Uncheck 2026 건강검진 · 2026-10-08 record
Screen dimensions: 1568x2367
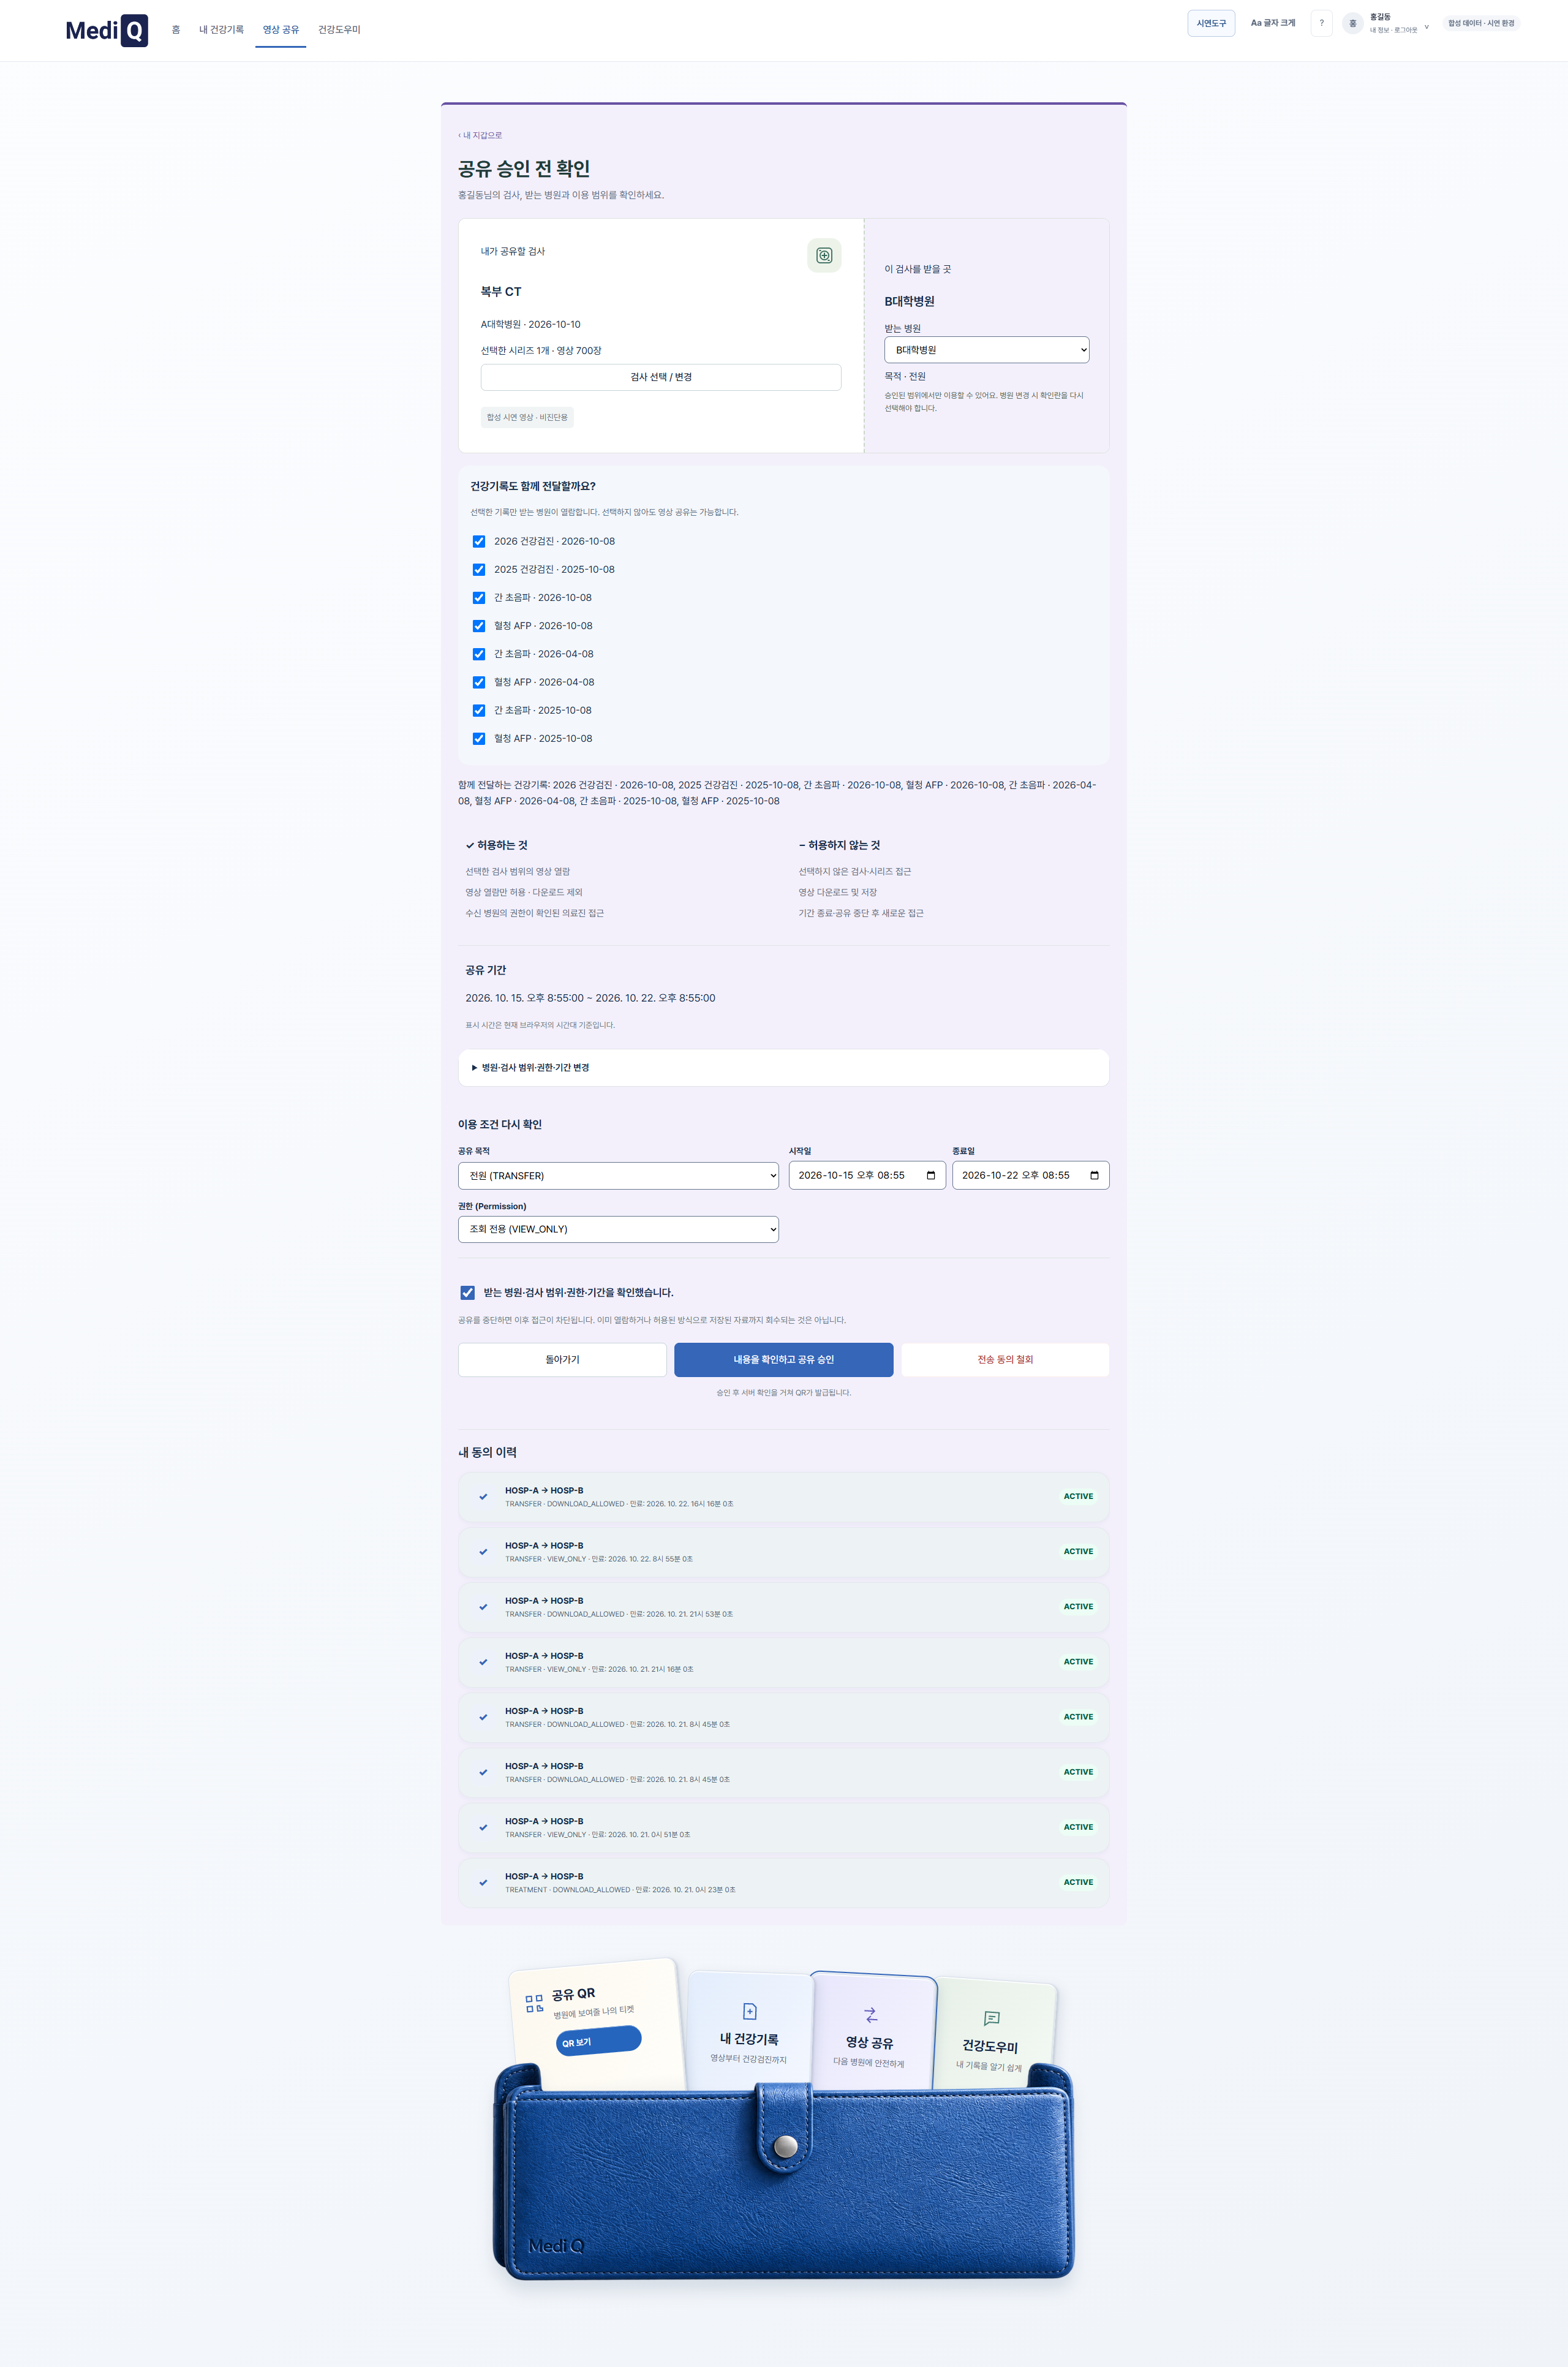pyautogui.click(x=479, y=541)
